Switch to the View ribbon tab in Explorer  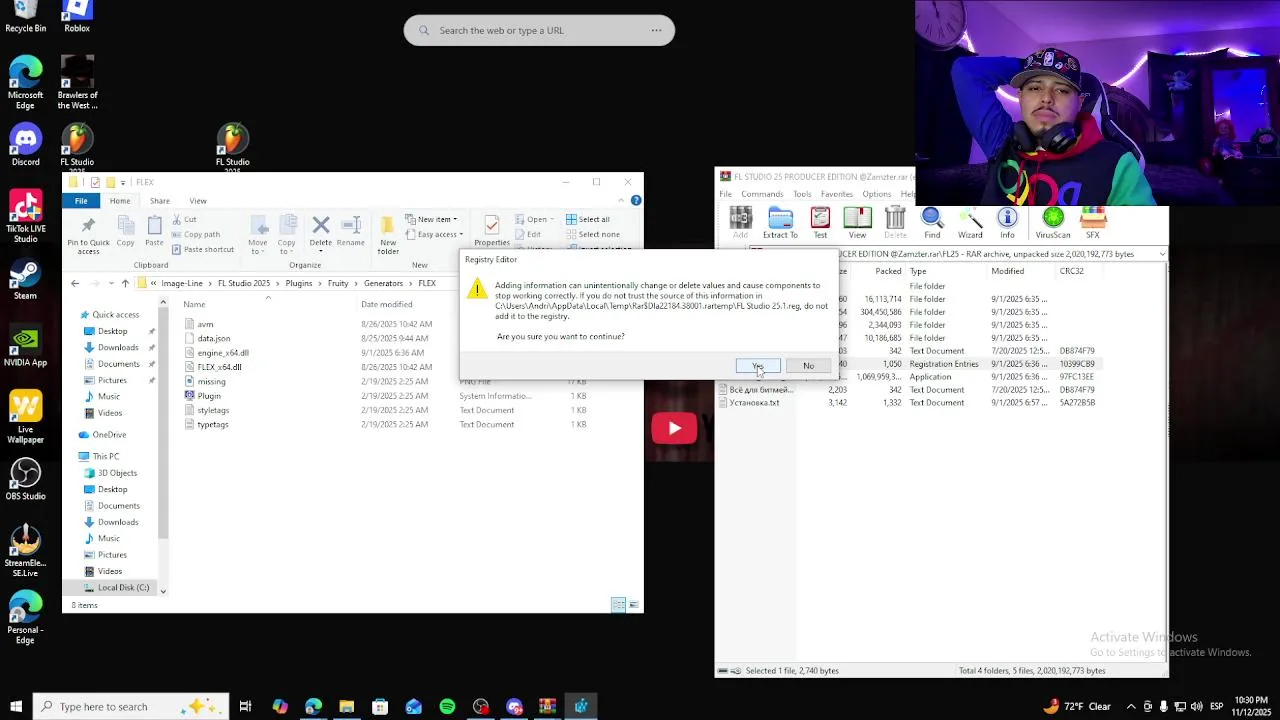point(198,201)
